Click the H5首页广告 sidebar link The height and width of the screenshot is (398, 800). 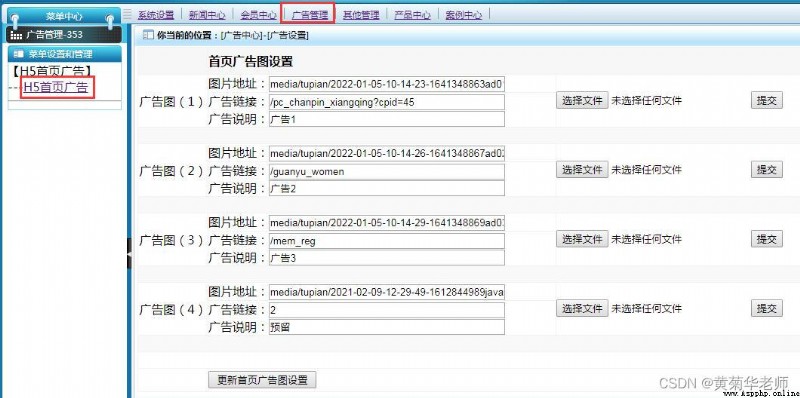click(x=56, y=87)
